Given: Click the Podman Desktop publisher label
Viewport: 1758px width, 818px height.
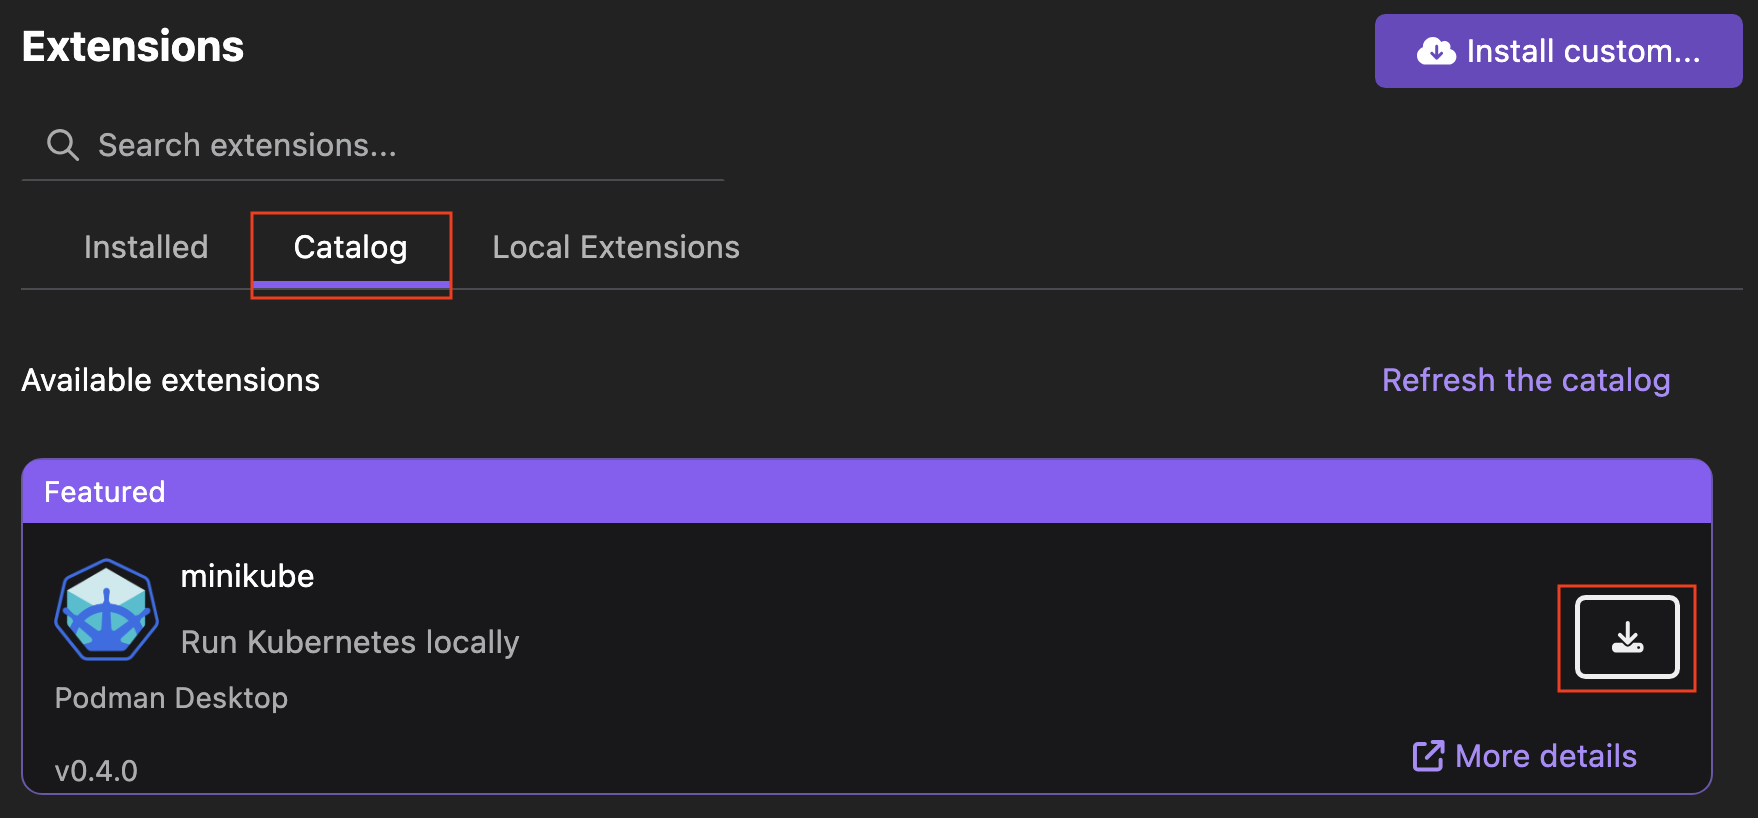Looking at the screenshot, I should click(171, 698).
